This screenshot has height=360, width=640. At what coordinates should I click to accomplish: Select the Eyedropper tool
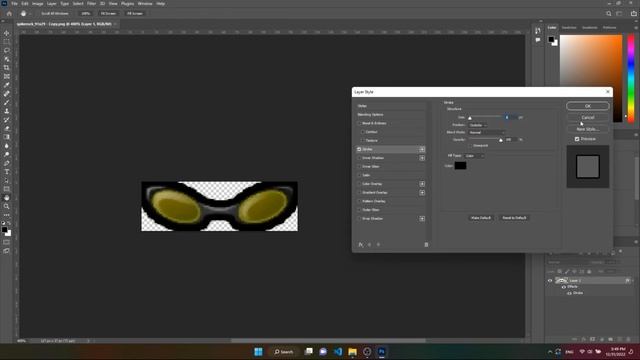[7, 85]
